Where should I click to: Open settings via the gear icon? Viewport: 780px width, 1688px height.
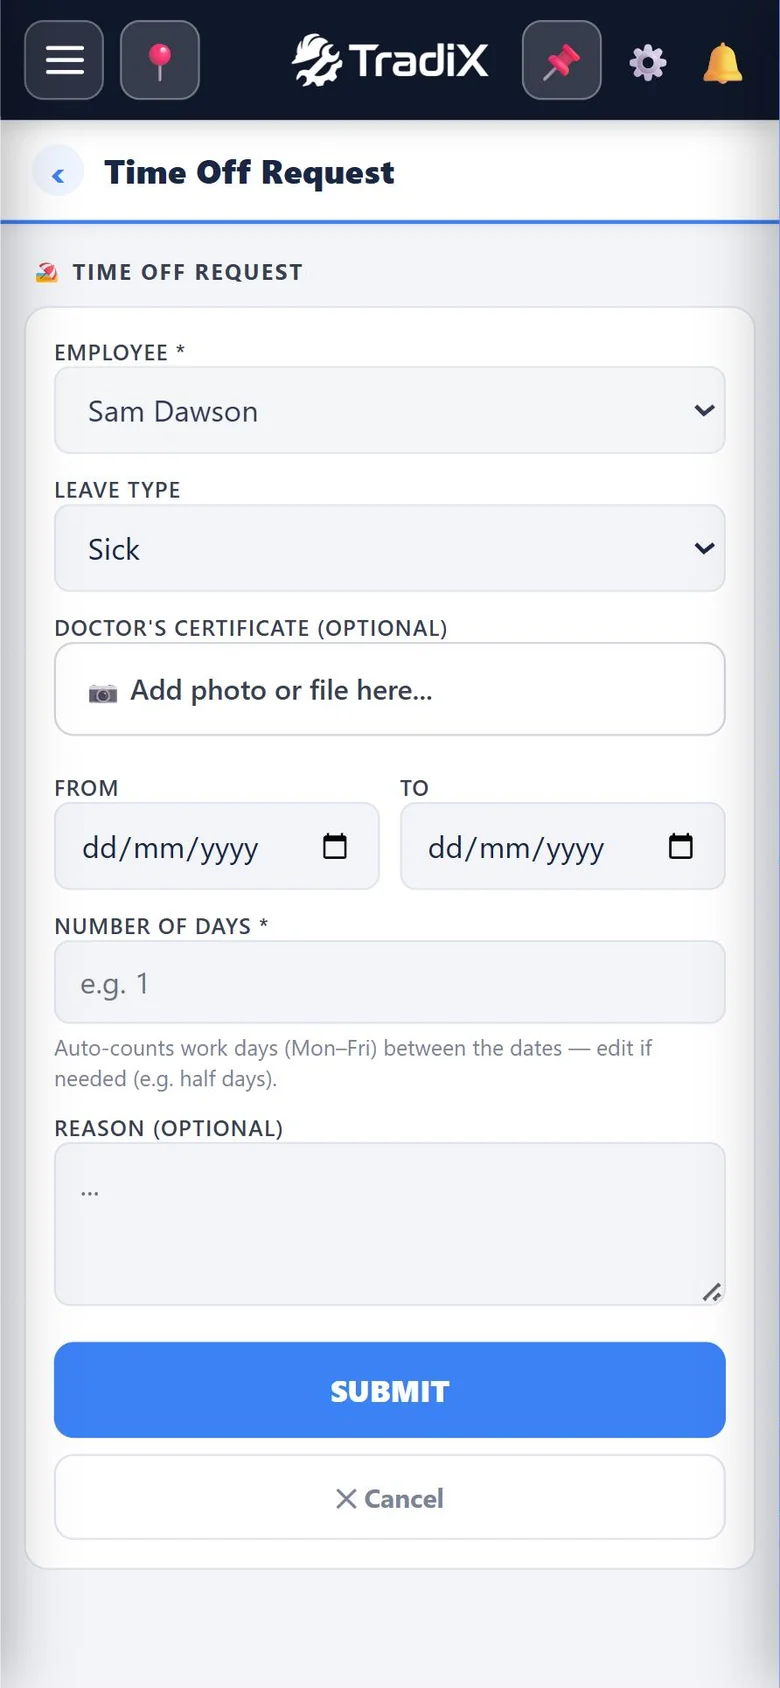pos(648,62)
